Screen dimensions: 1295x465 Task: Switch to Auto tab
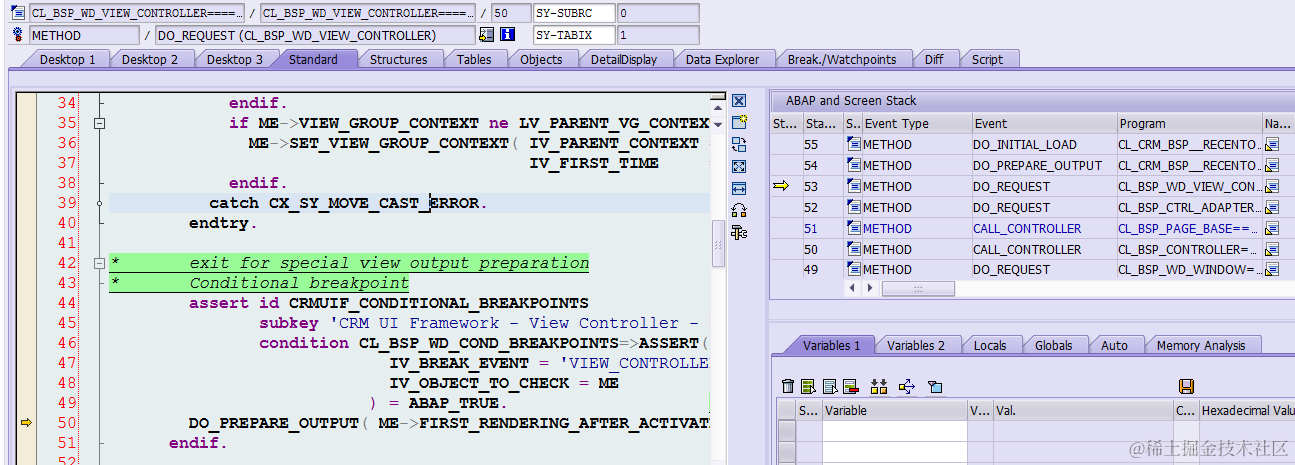pos(1114,345)
